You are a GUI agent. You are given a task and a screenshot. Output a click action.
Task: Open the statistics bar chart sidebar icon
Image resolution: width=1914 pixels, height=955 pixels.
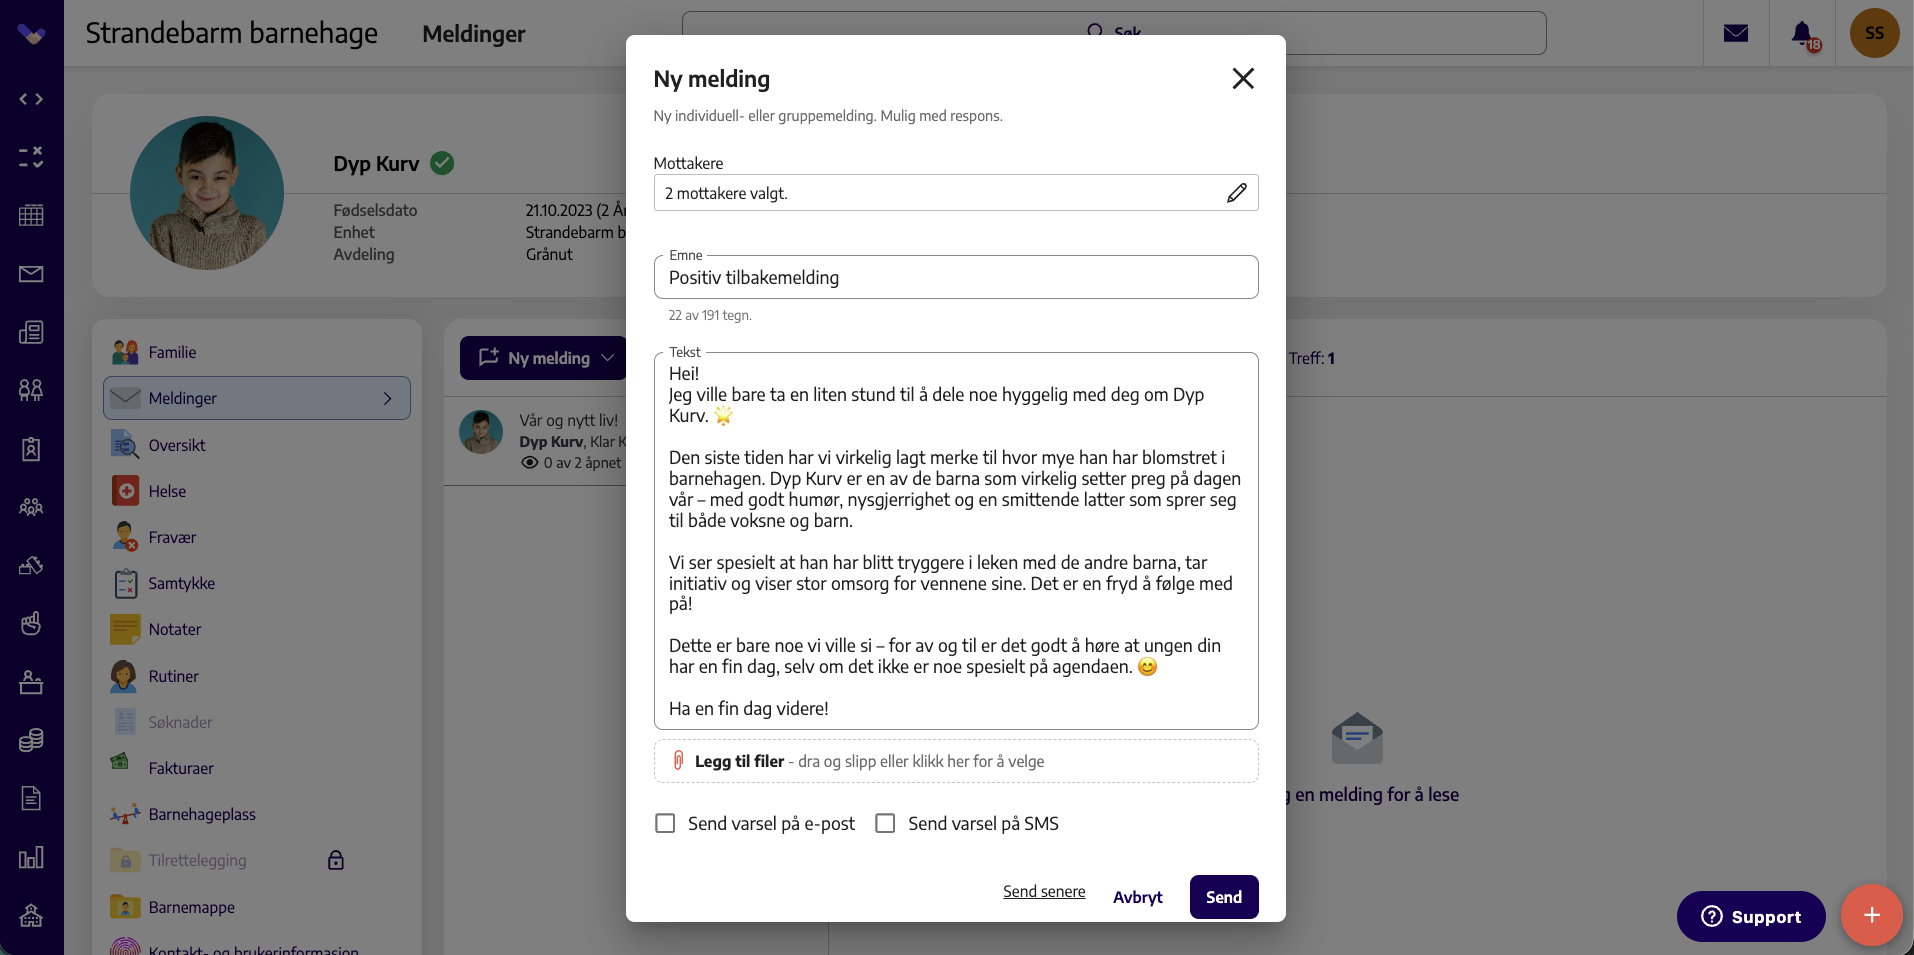coord(31,857)
